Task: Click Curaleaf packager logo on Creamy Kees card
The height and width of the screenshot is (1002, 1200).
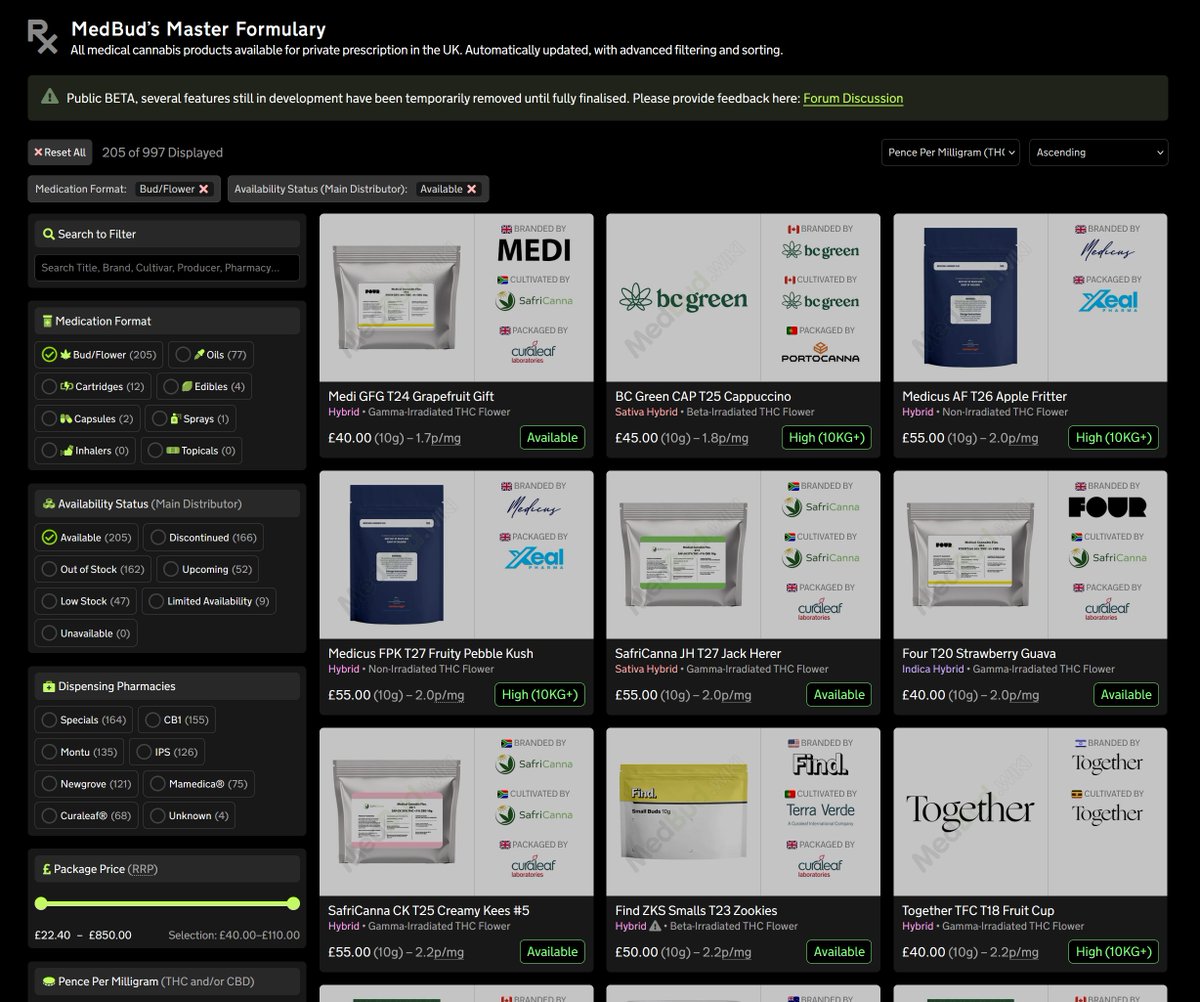Action: pos(534,867)
